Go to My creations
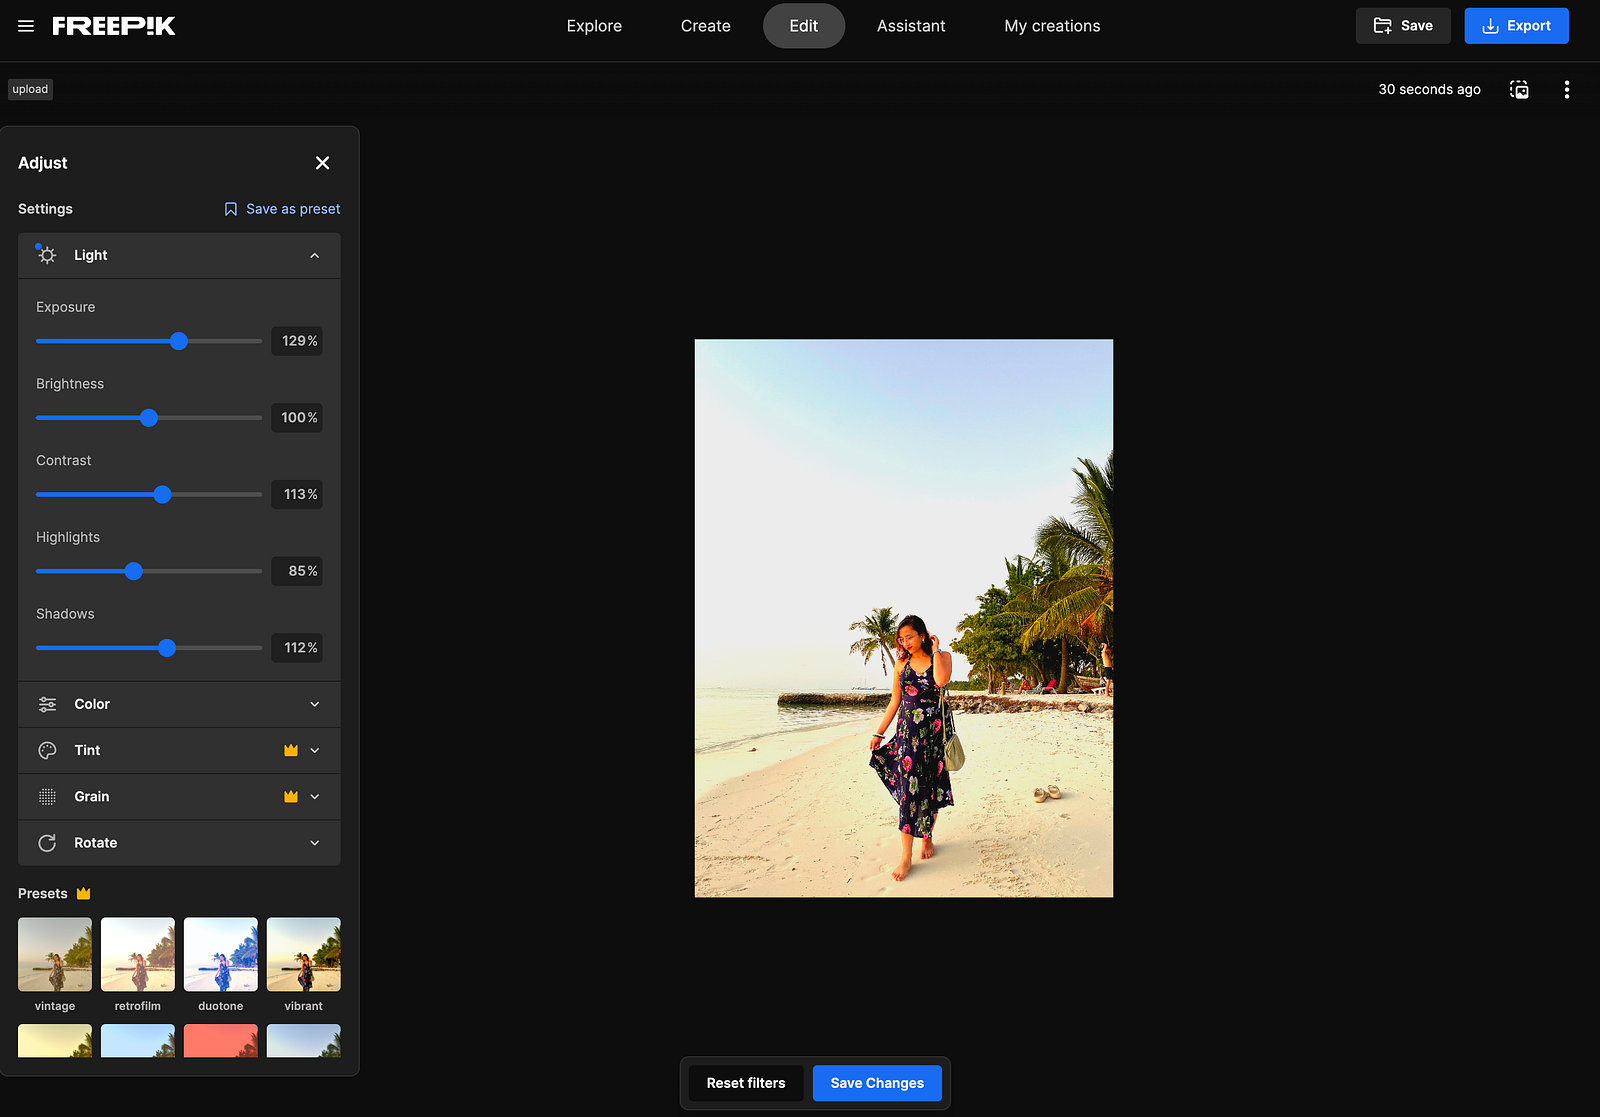The width and height of the screenshot is (1600, 1117). 1052,26
